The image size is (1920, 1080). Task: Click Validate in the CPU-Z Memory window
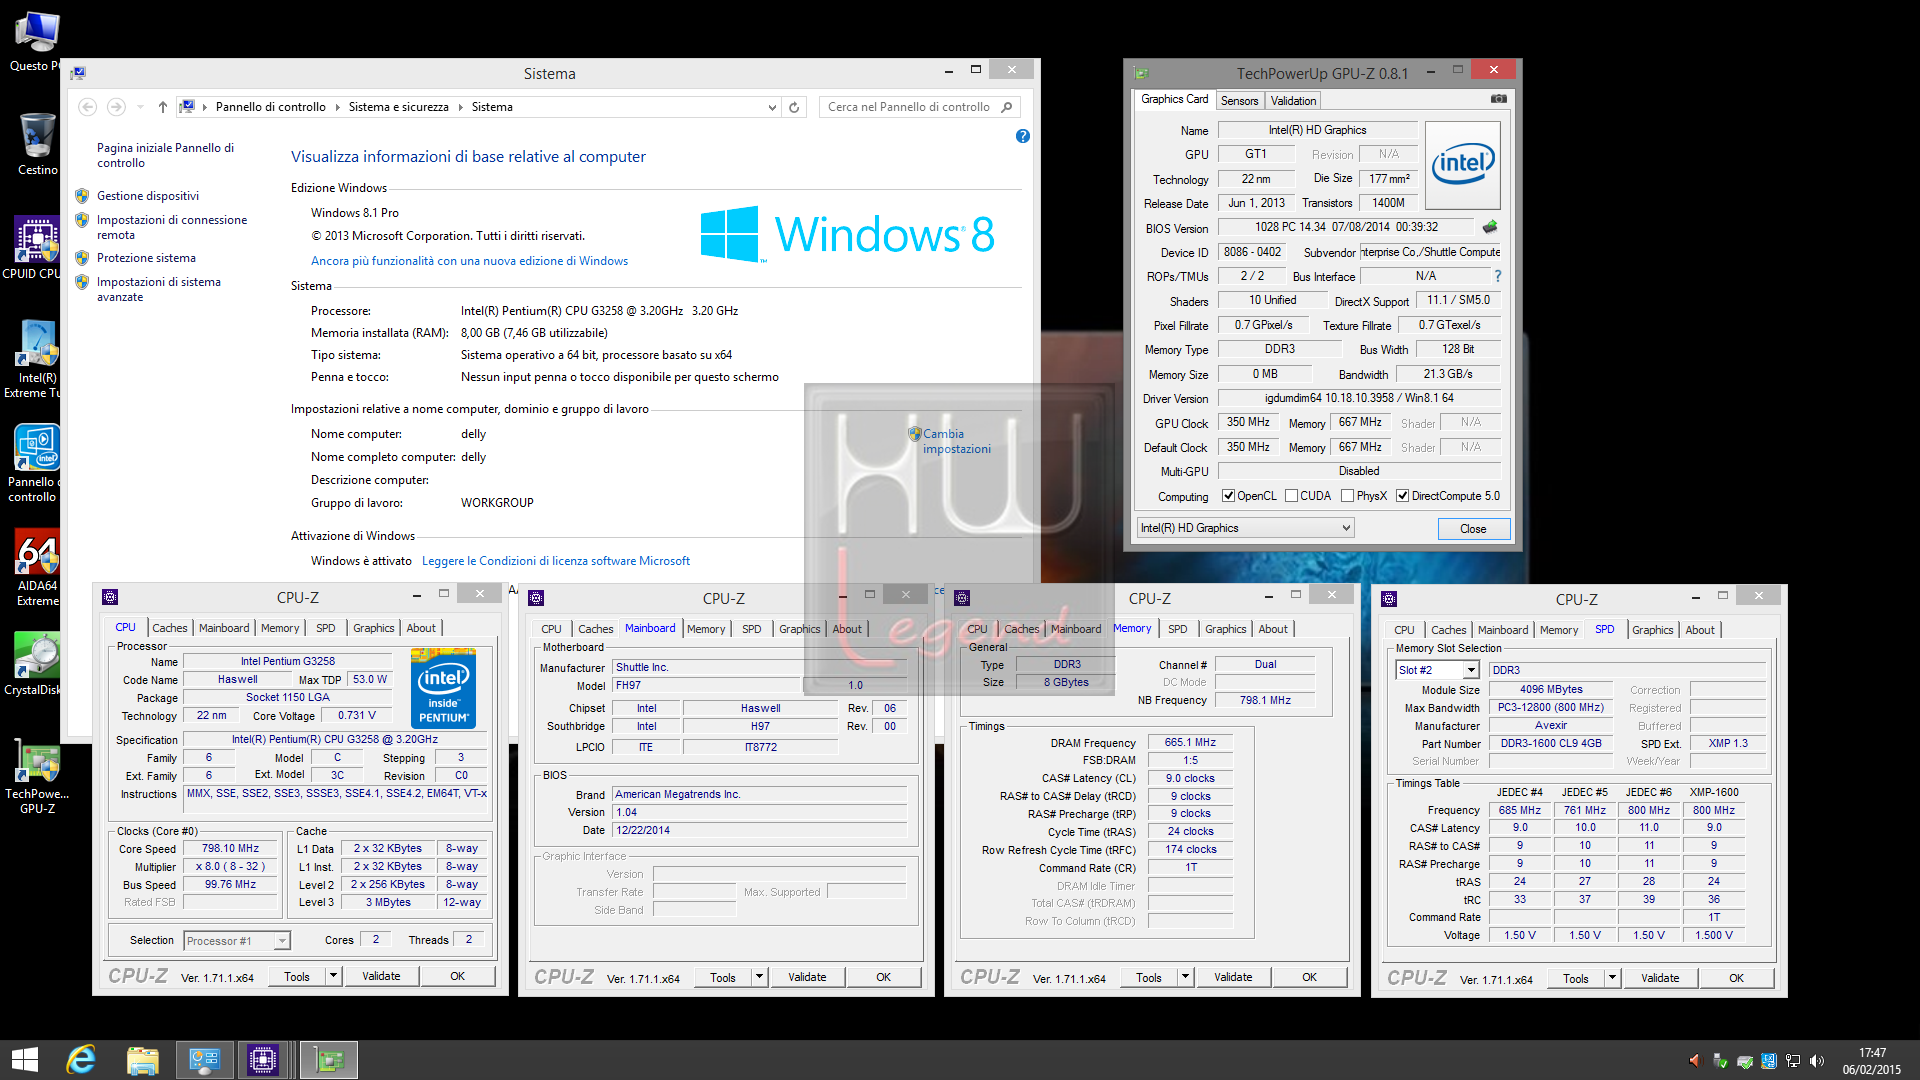click(x=1233, y=977)
